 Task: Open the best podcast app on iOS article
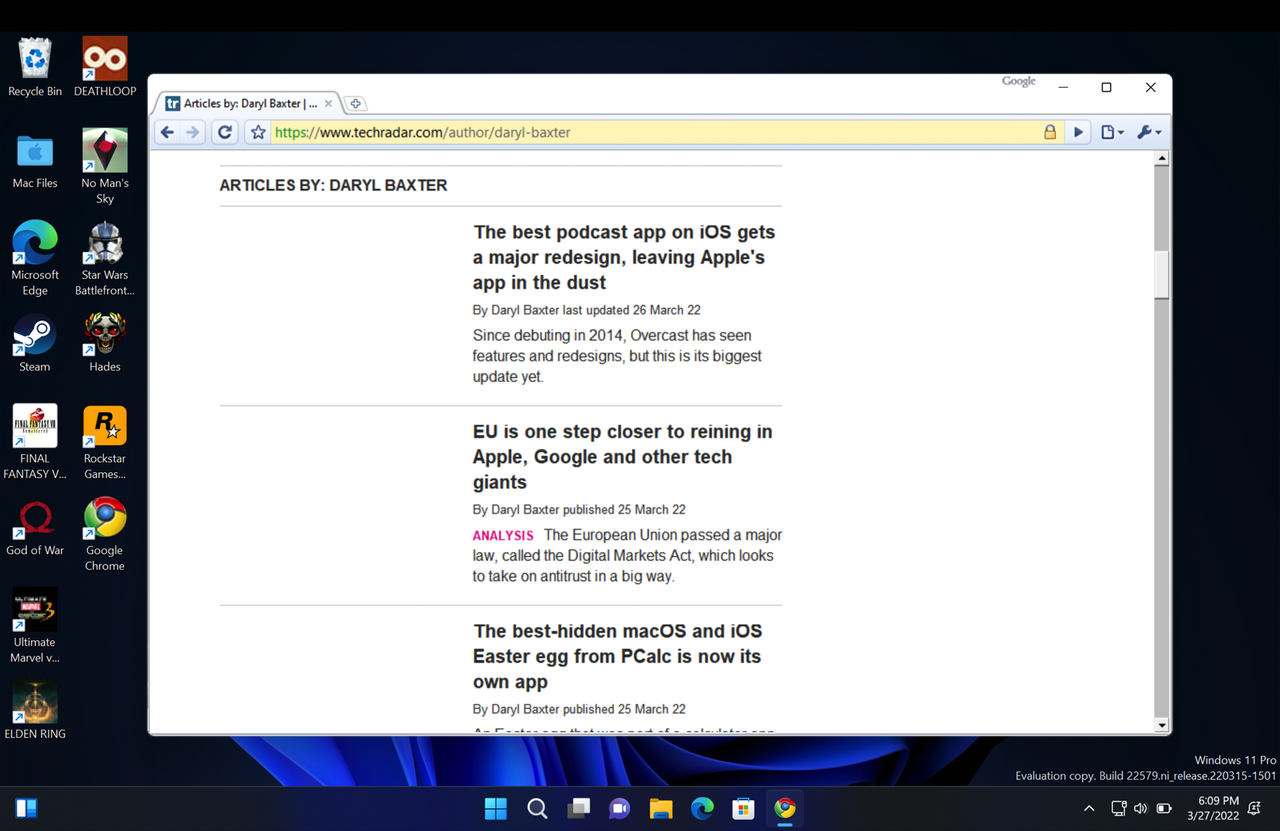coord(624,257)
